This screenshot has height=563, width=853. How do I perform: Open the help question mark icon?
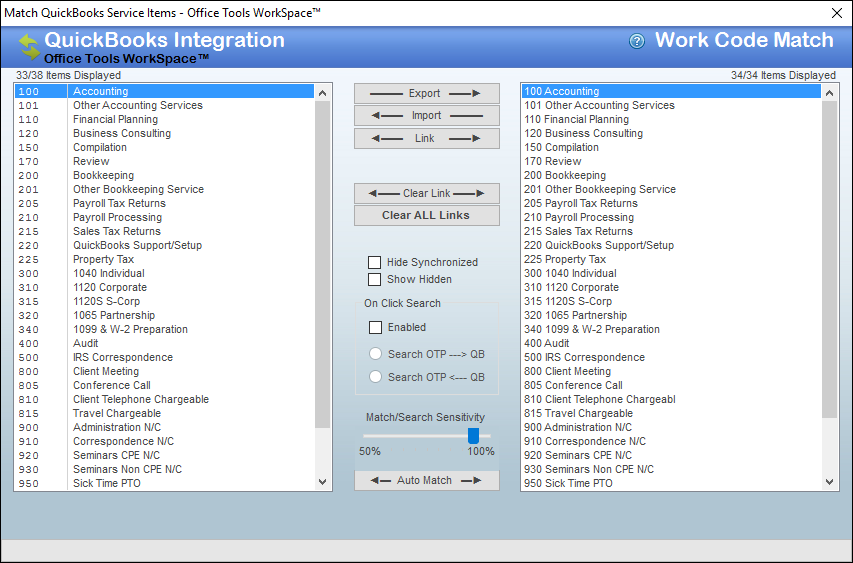[636, 41]
